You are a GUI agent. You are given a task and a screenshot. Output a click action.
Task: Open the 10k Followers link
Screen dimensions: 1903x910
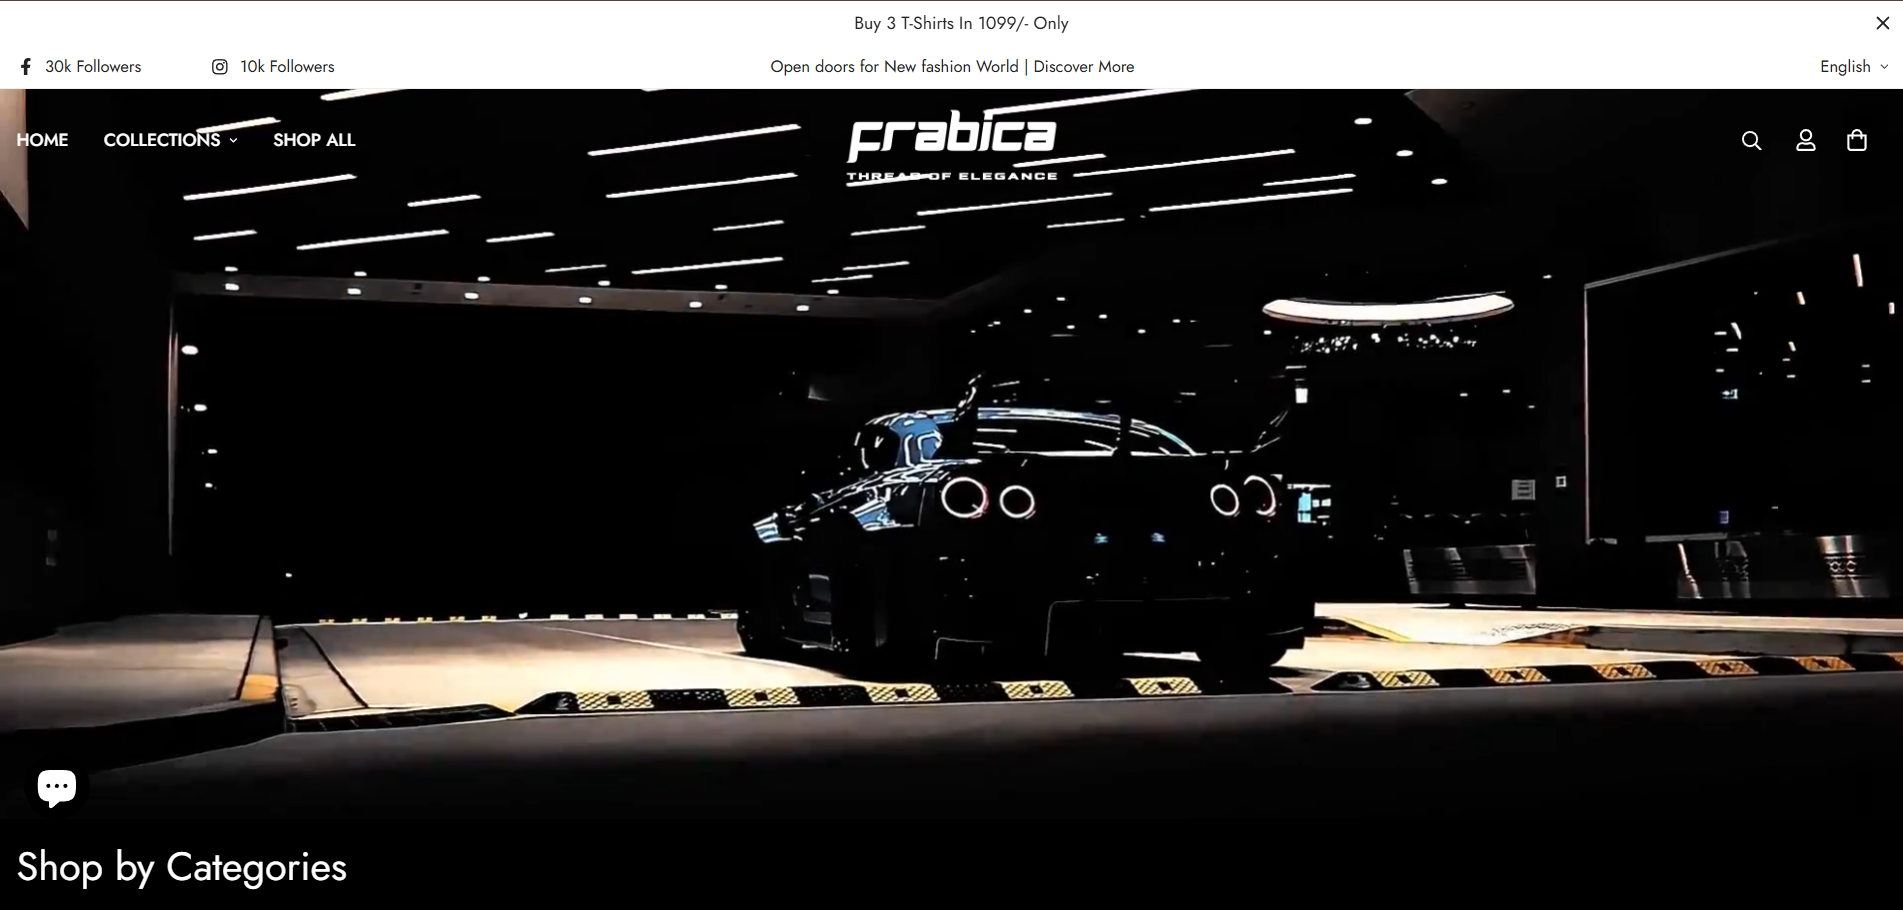tap(287, 67)
